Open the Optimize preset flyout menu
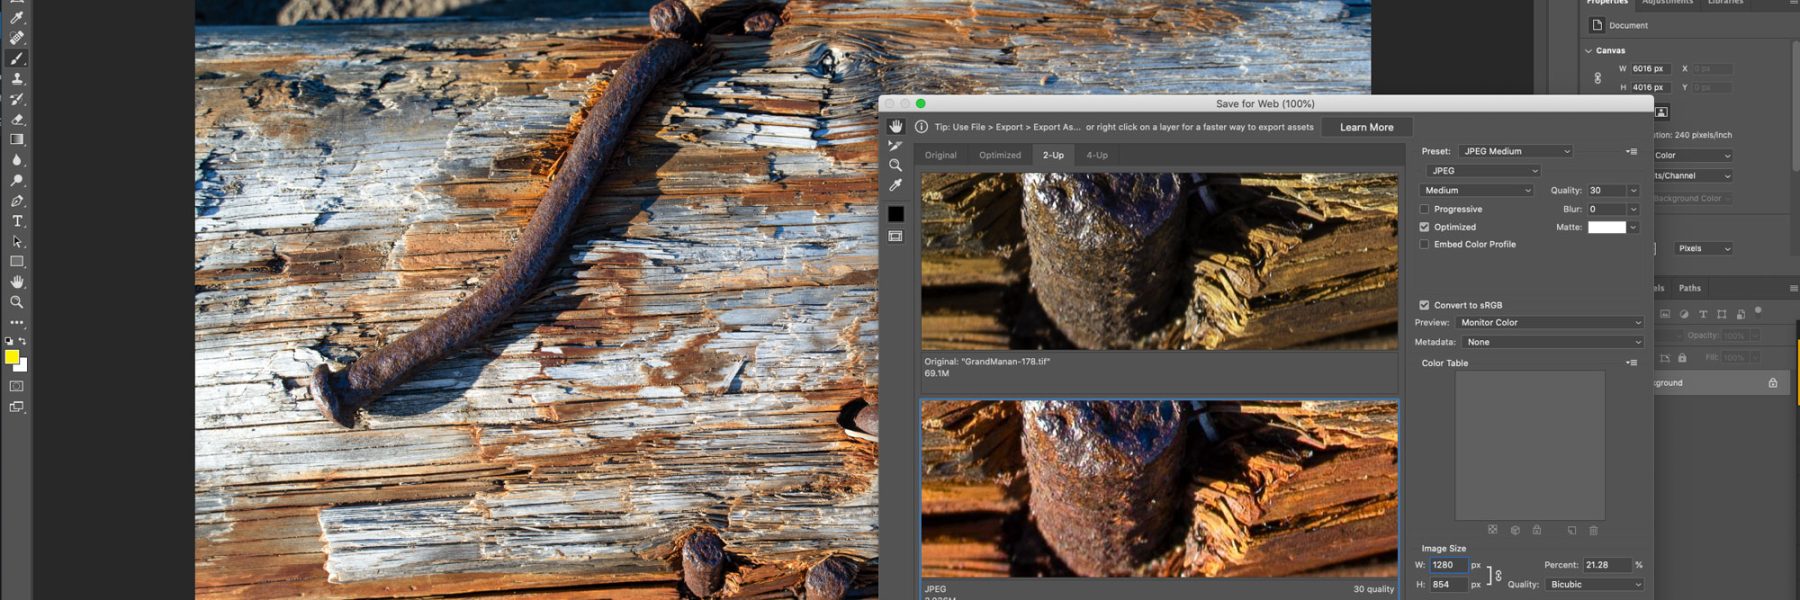The image size is (1800, 600). (1632, 152)
